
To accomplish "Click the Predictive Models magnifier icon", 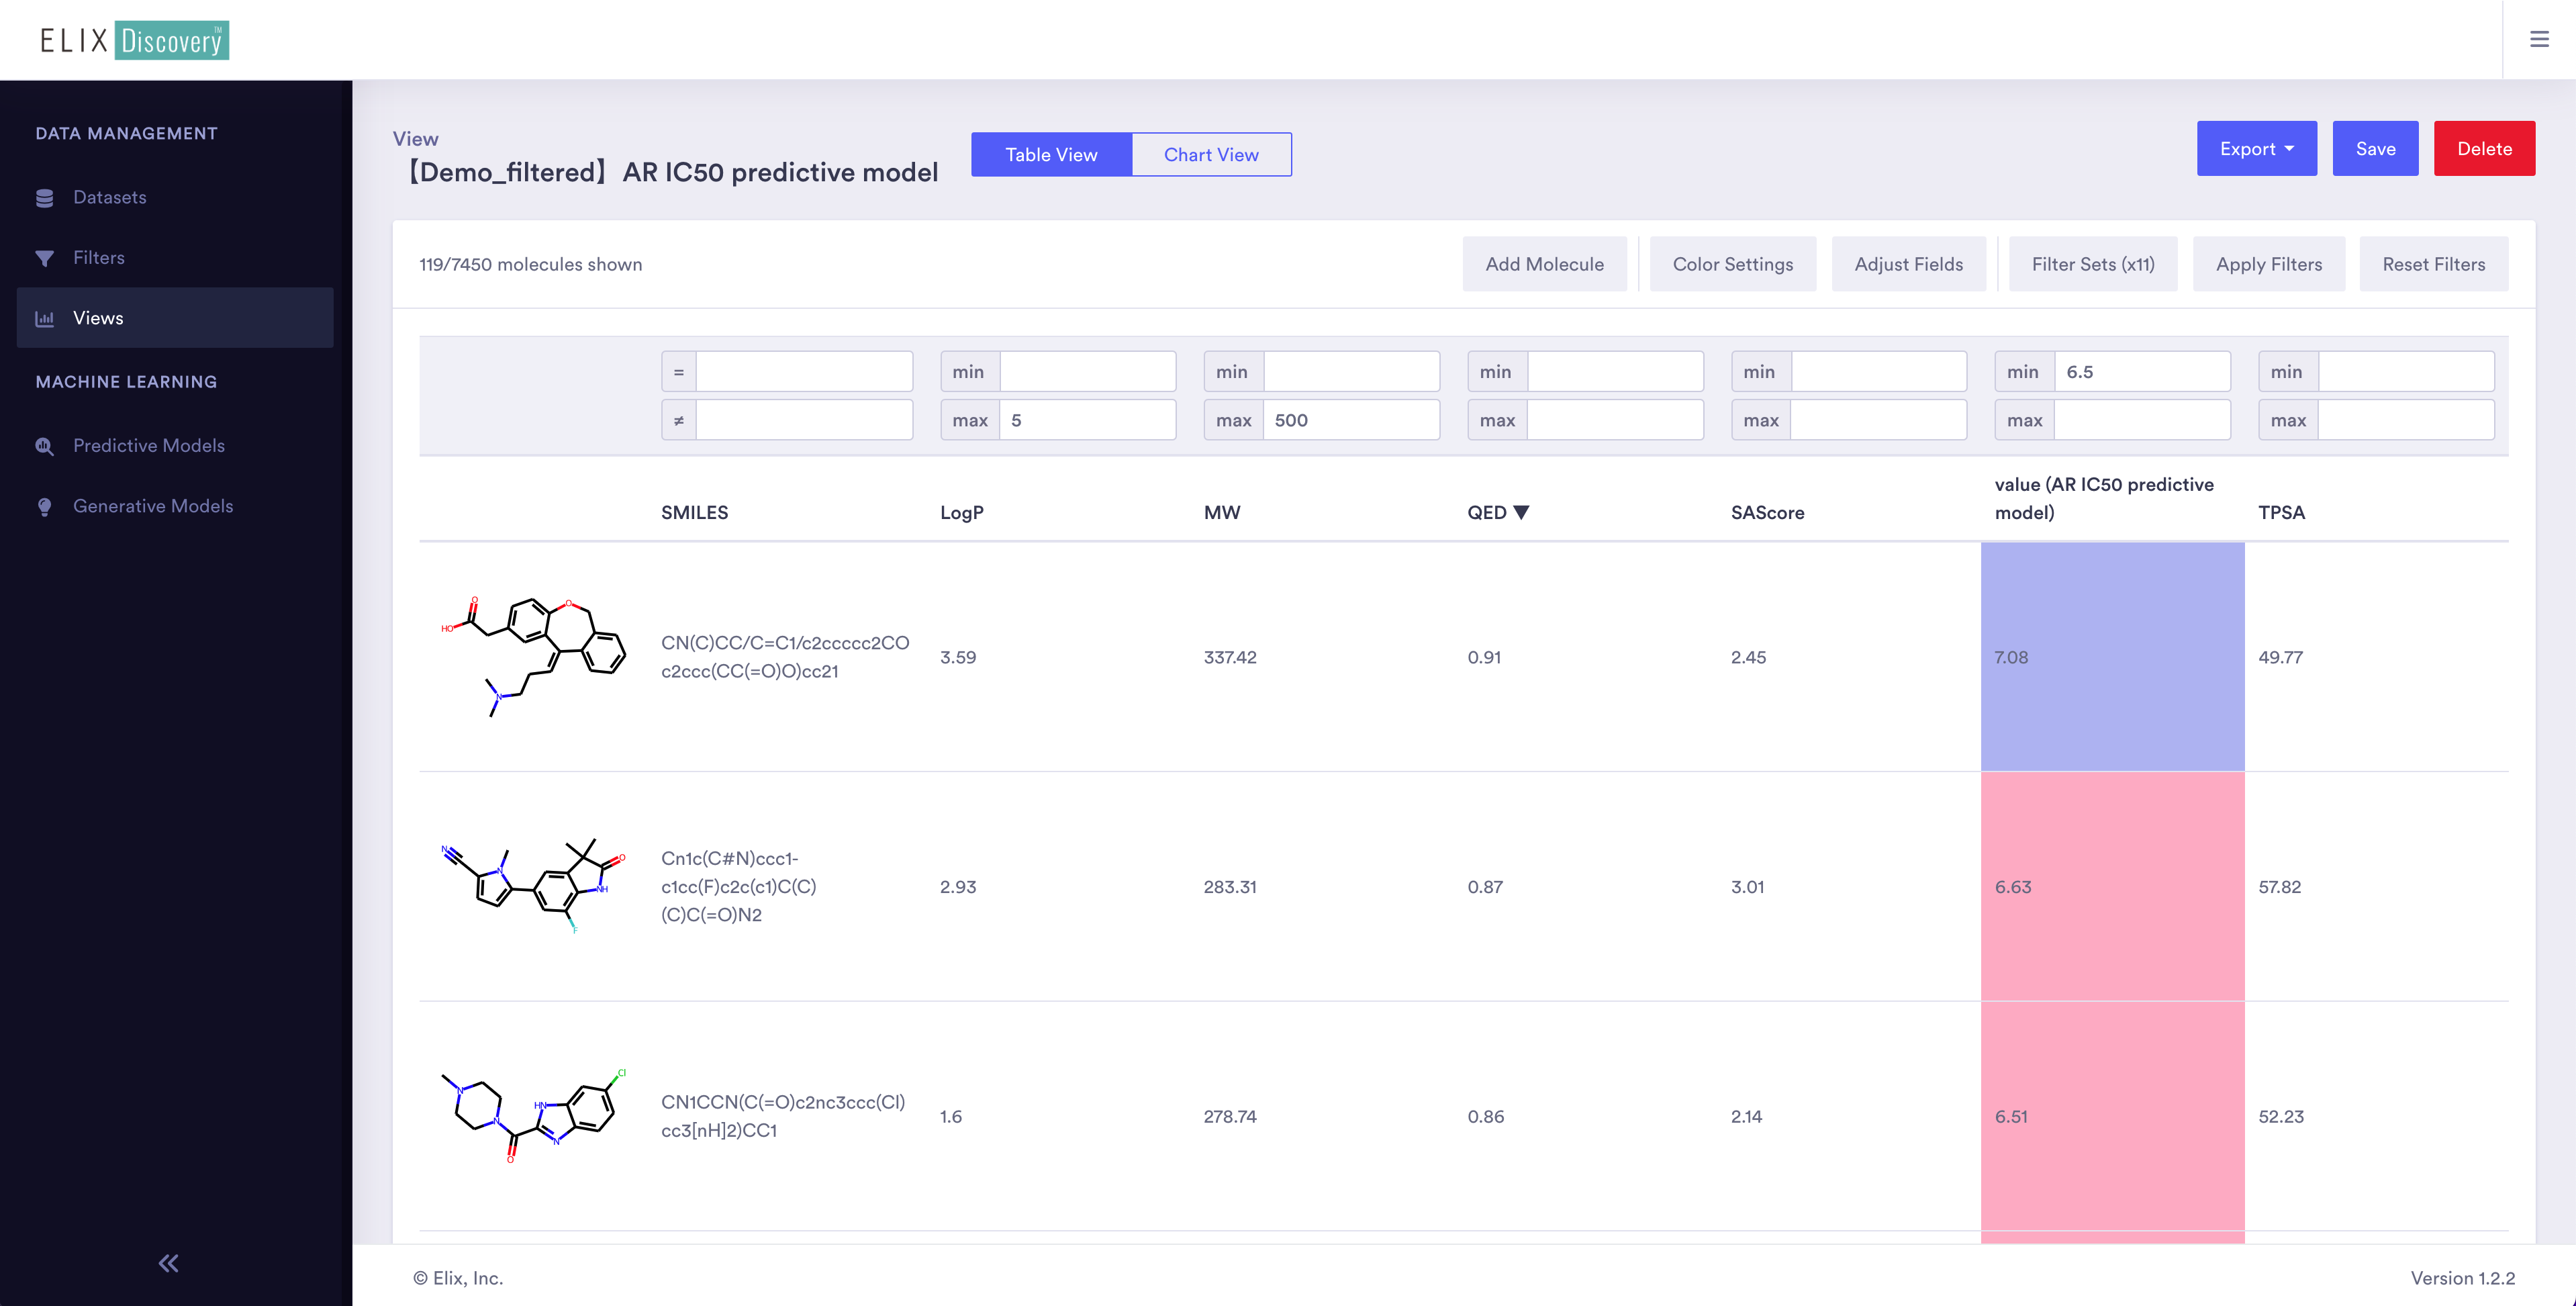I will point(44,446).
